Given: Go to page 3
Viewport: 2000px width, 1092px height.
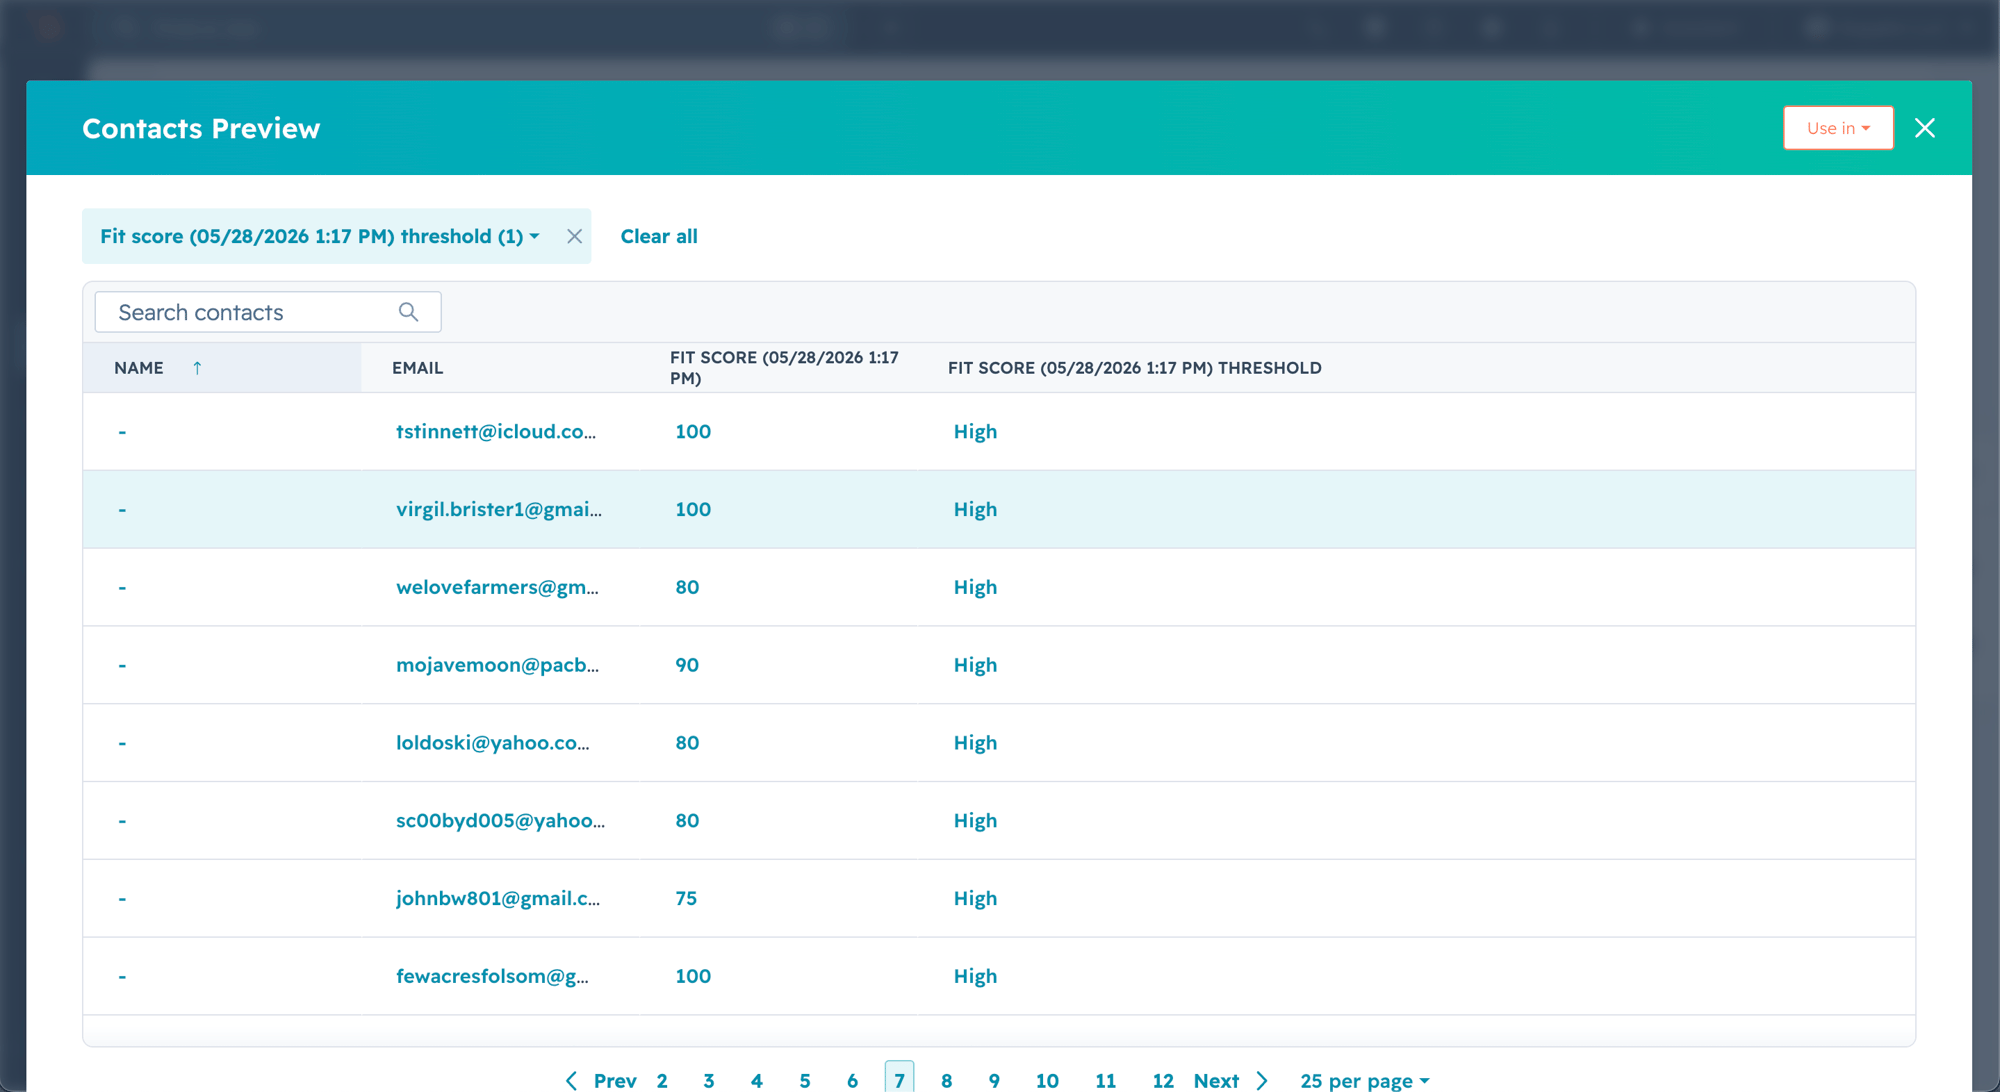Looking at the screenshot, I should point(709,1080).
